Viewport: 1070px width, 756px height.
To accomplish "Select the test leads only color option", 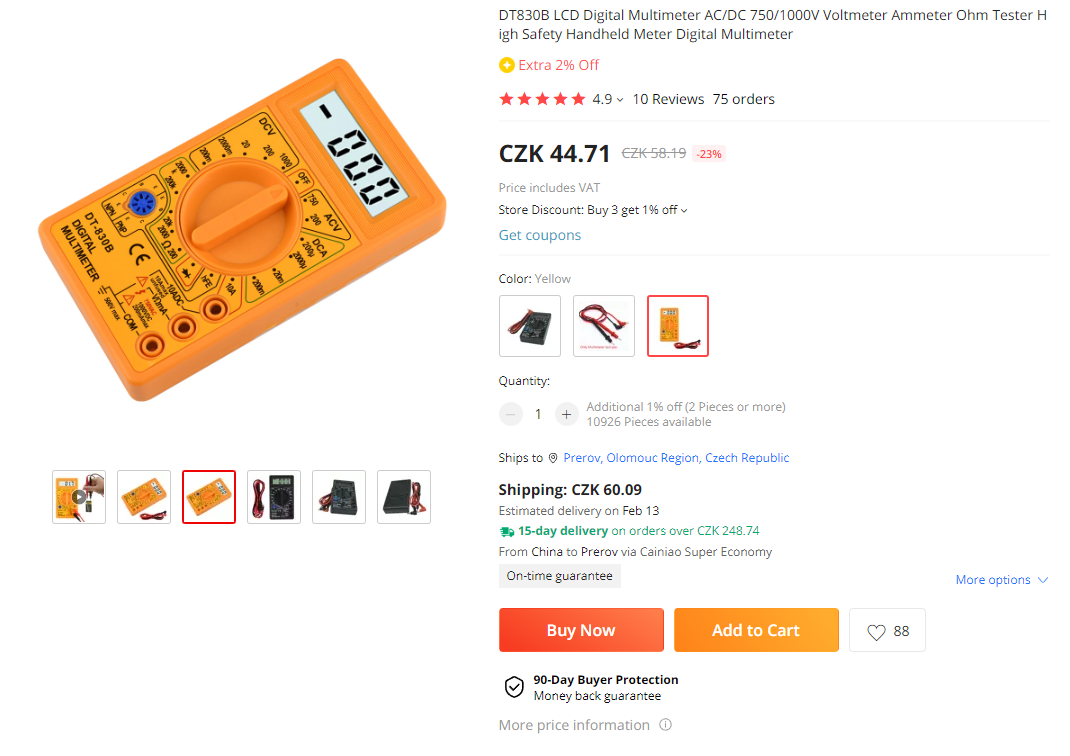I will [604, 325].
